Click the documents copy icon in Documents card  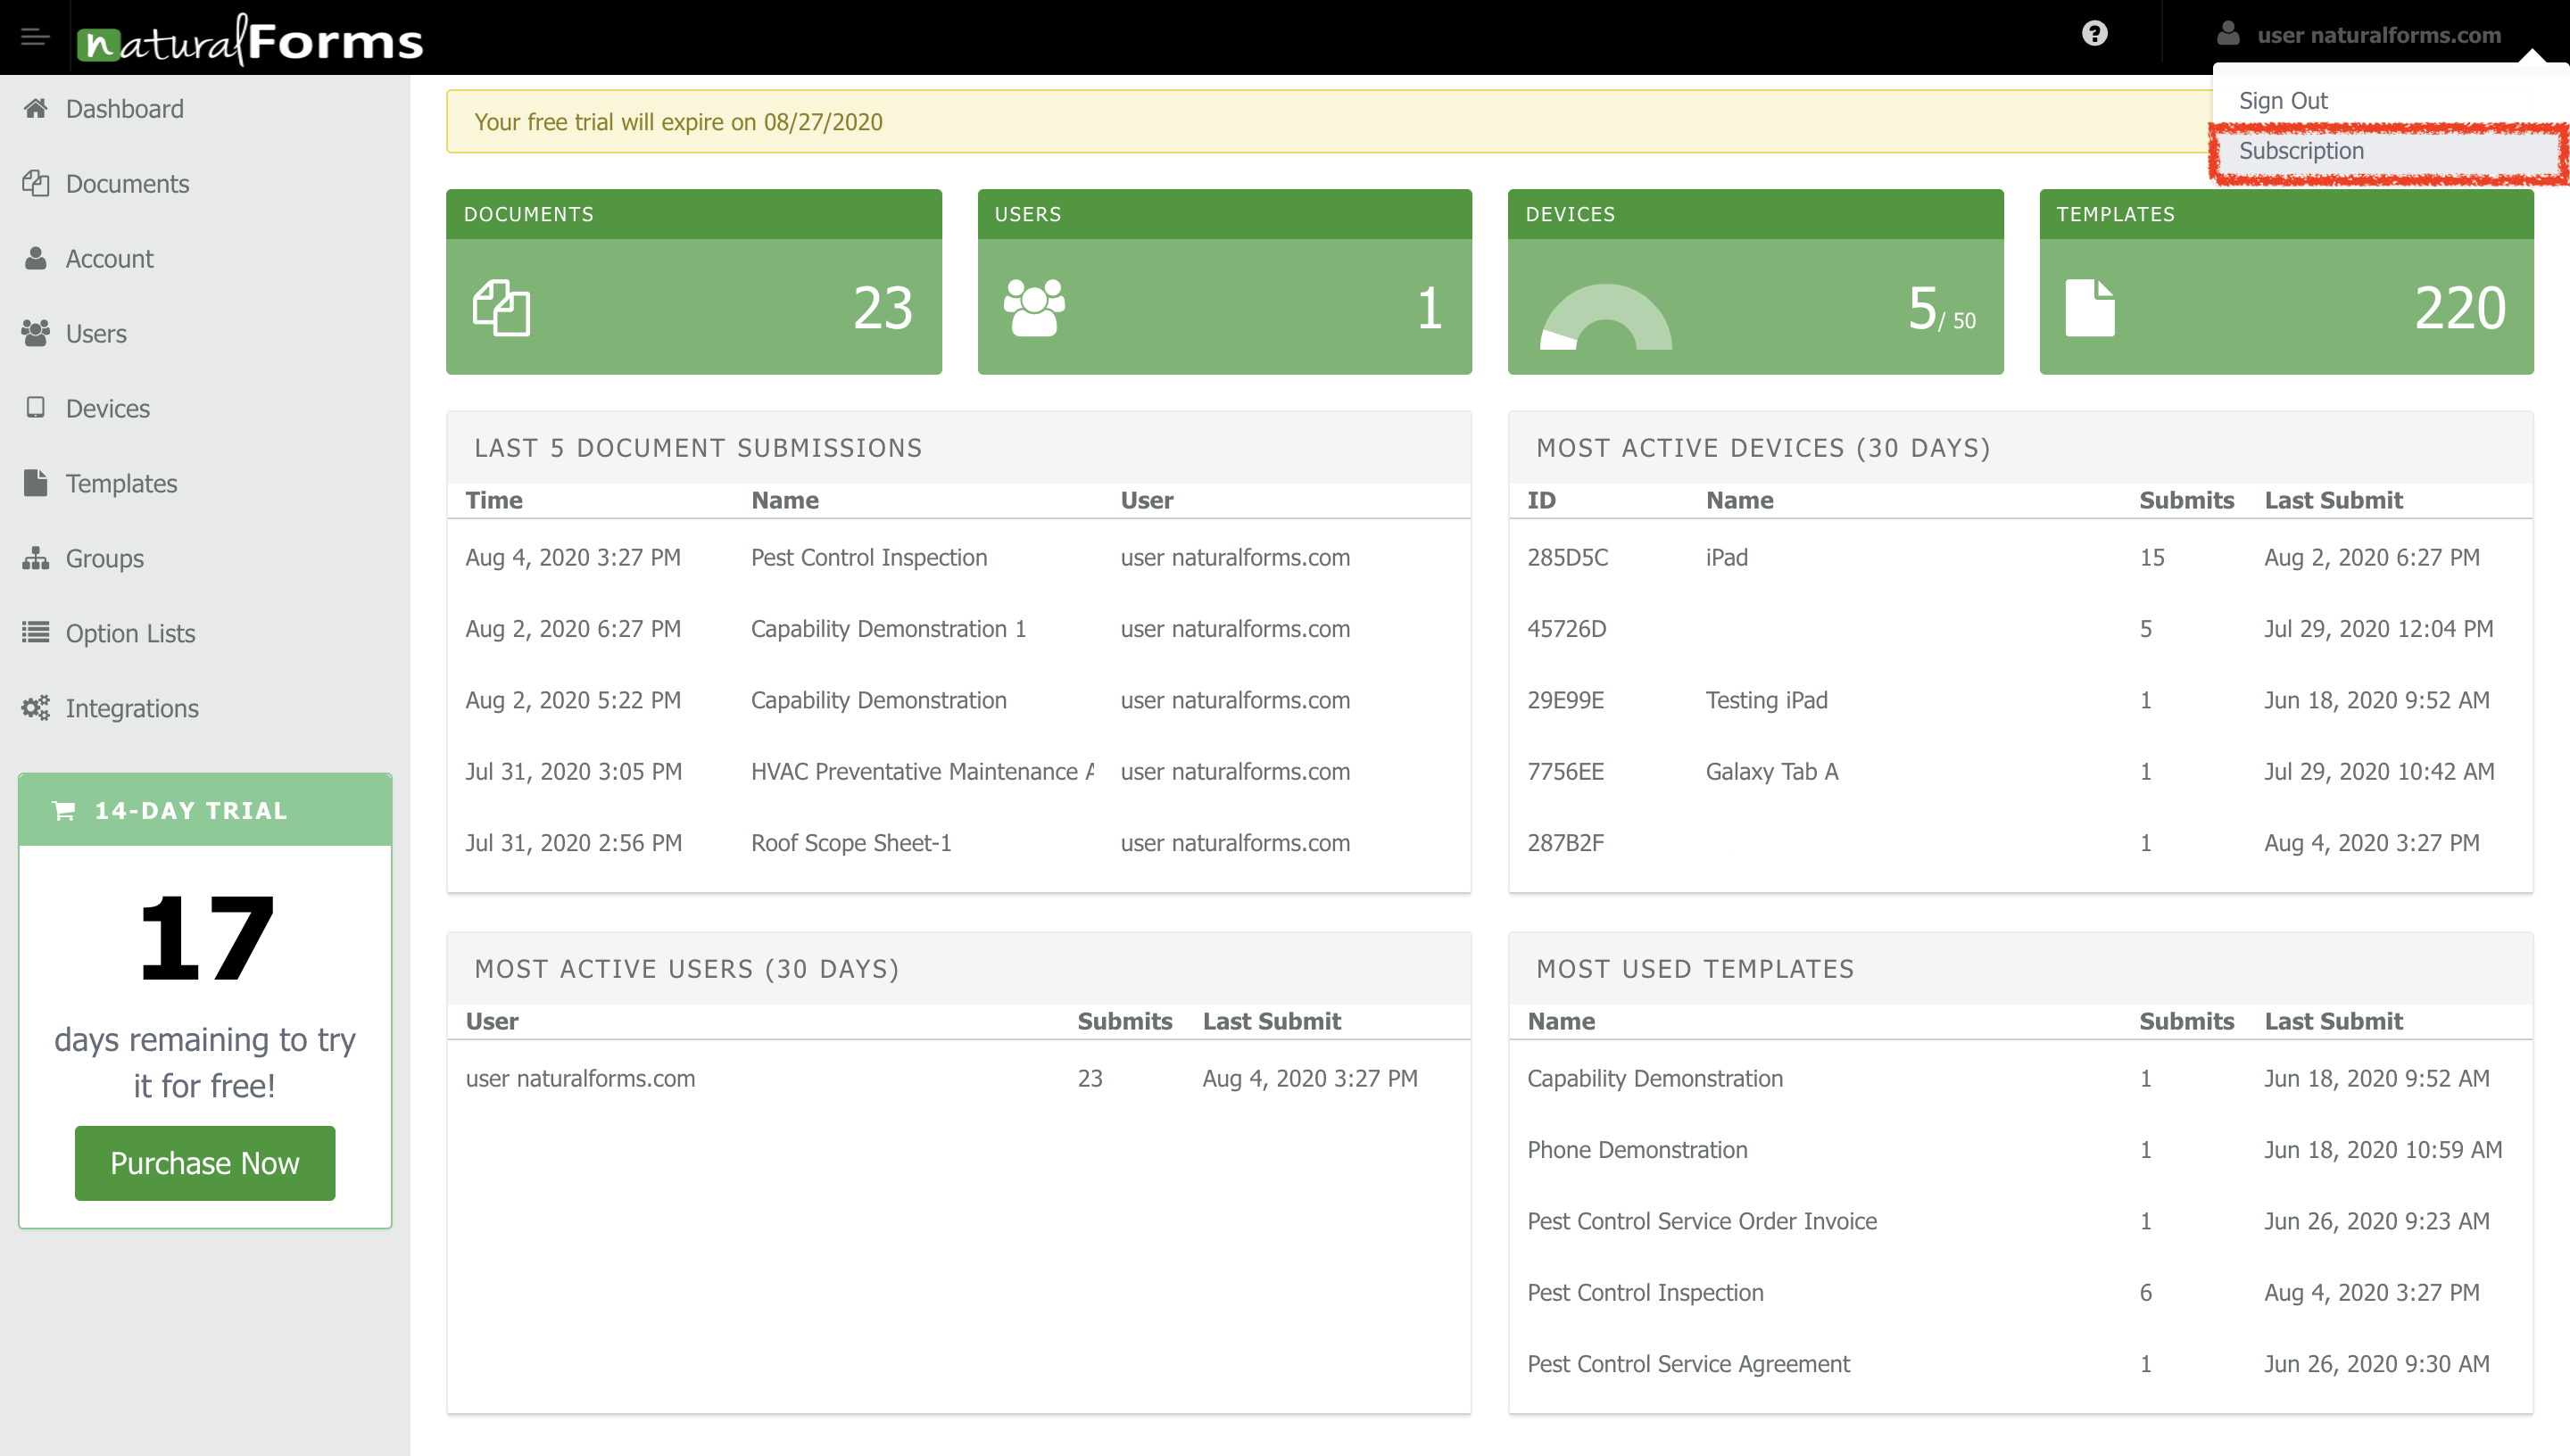tap(501, 308)
